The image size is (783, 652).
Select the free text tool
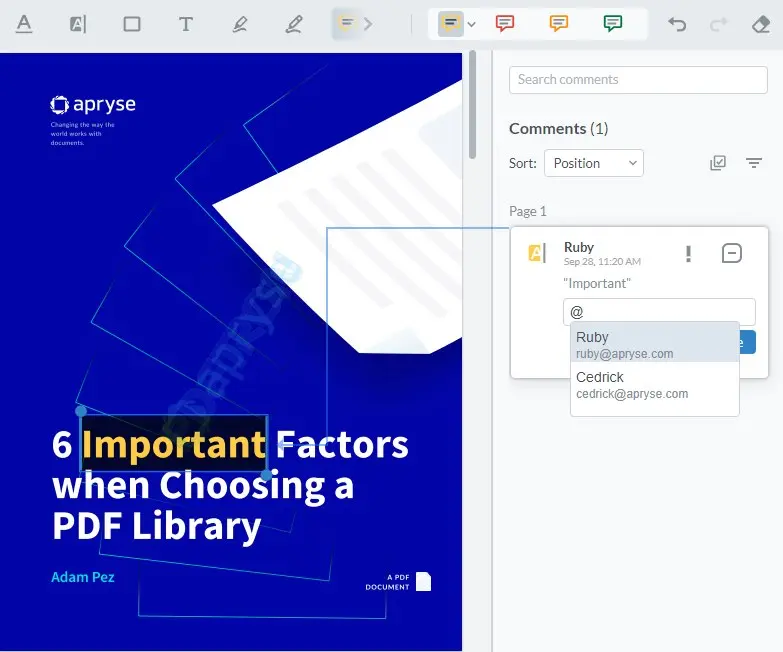[186, 23]
